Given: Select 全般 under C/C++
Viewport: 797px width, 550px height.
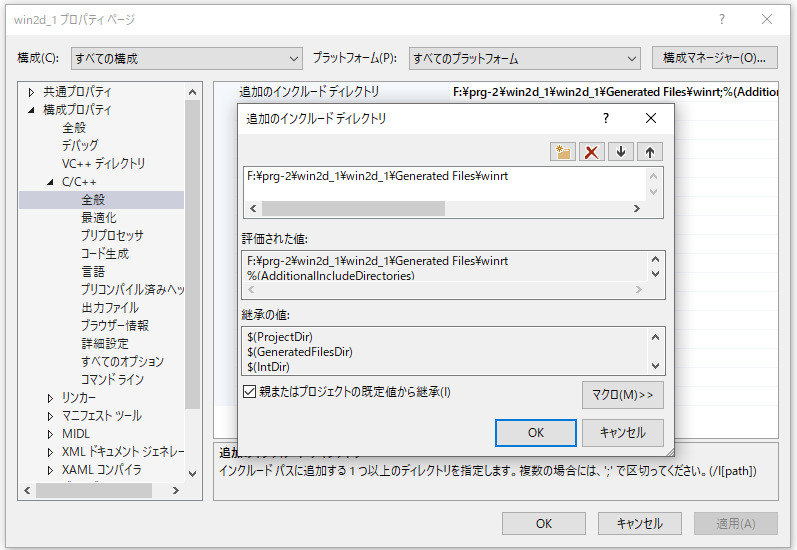Looking at the screenshot, I should (x=93, y=200).
